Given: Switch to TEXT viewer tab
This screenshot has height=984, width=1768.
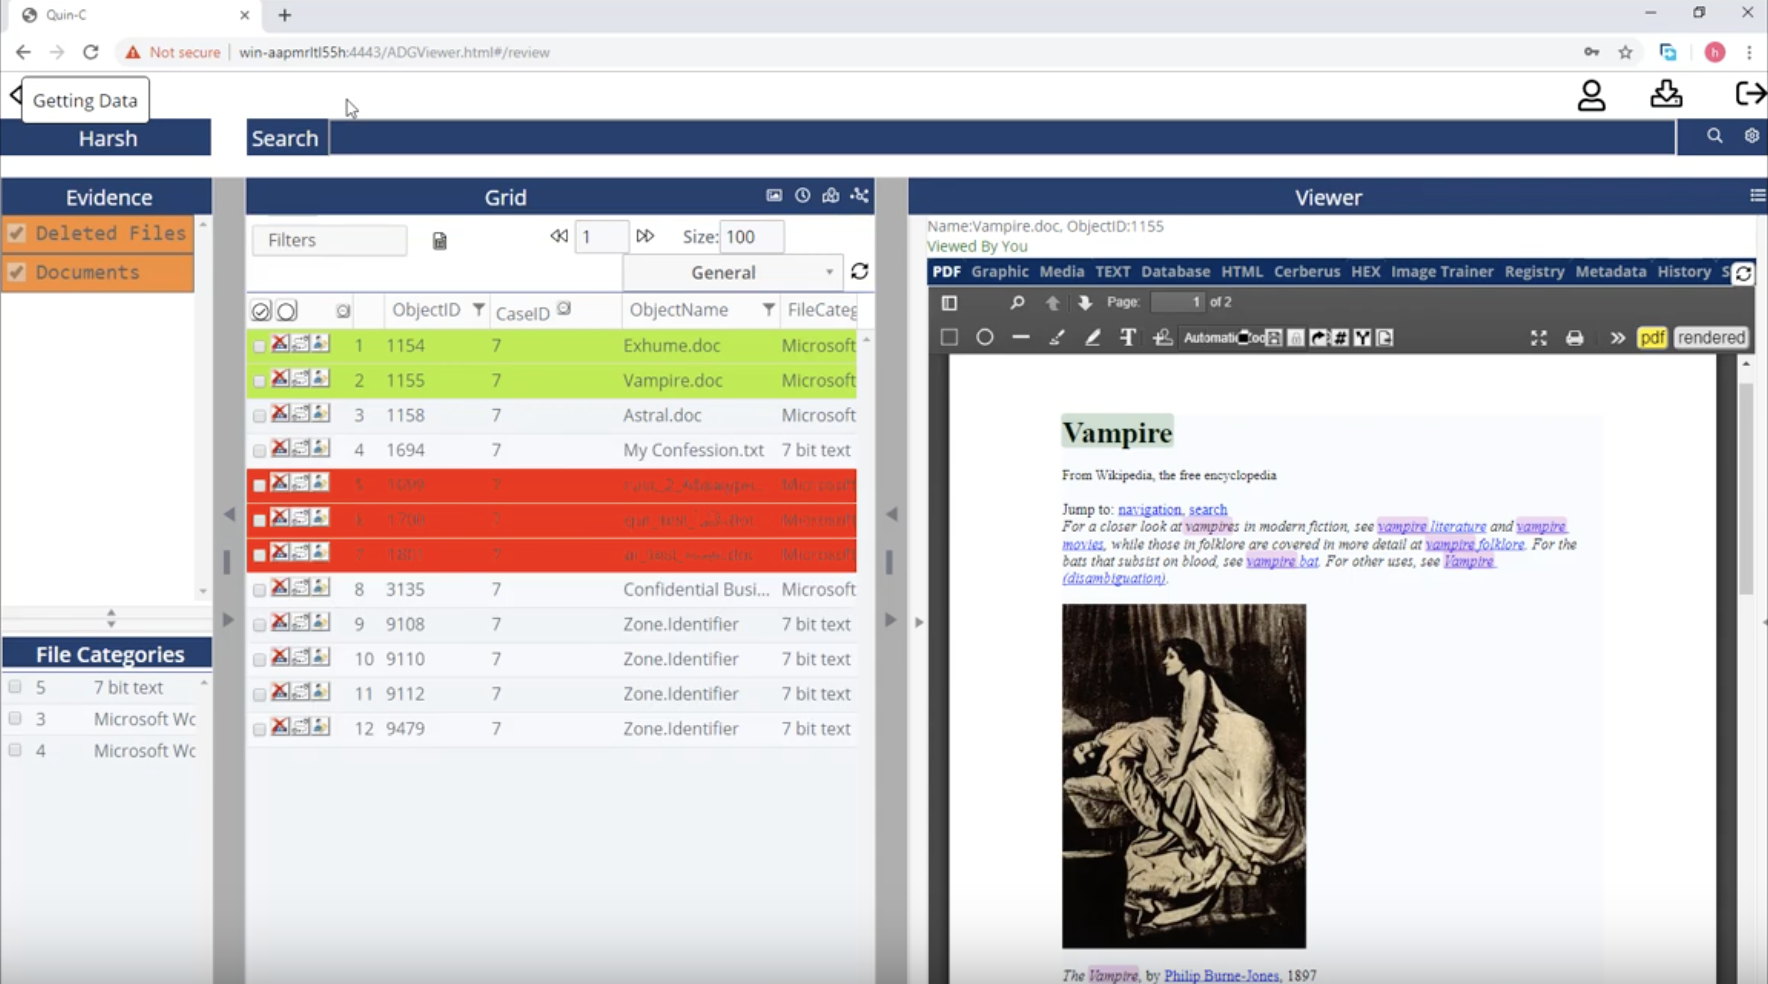Looking at the screenshot, I should pos(1112,271).
